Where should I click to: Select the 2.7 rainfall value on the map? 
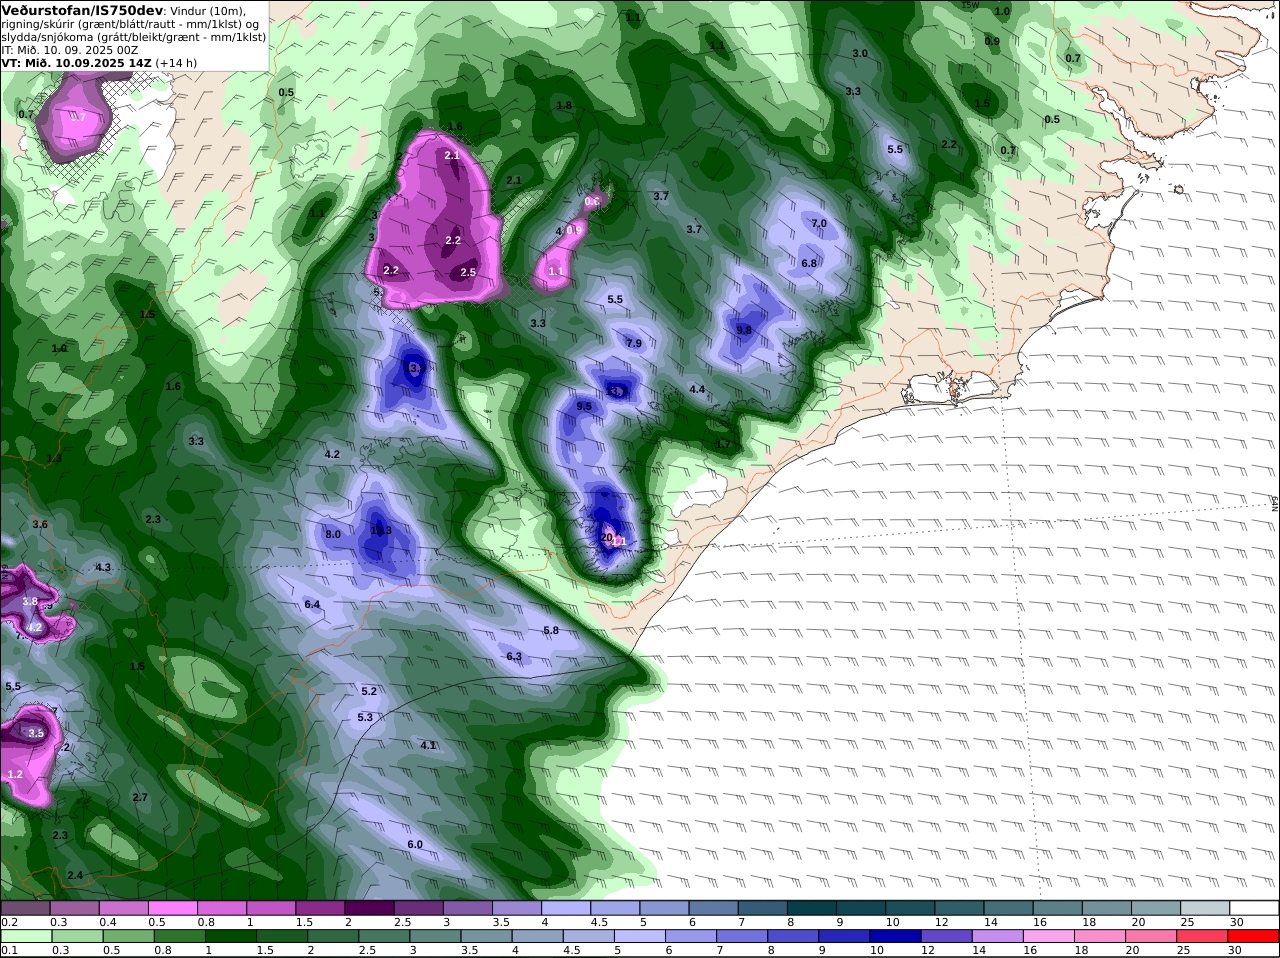(x=140, y=797)
